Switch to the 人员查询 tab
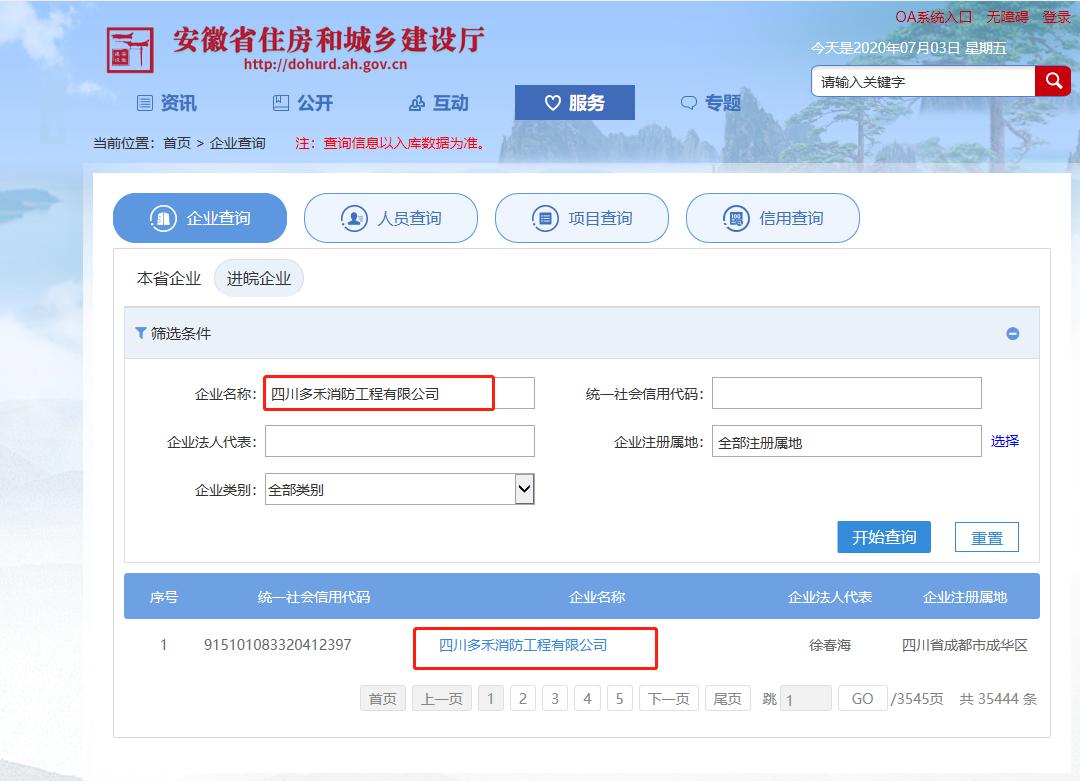This screenshot has width=1080, height=781. point(391,218)
